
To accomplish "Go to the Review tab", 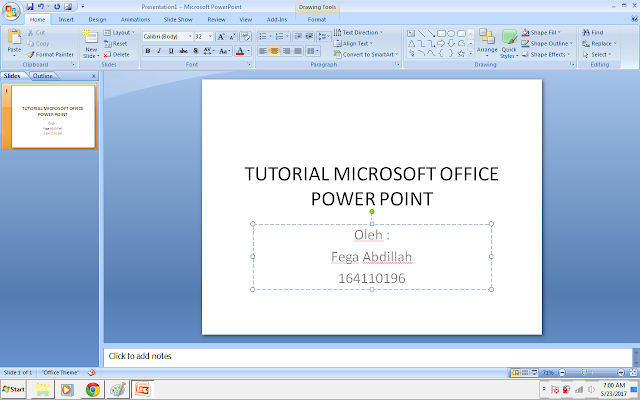I will coord(216,19).
